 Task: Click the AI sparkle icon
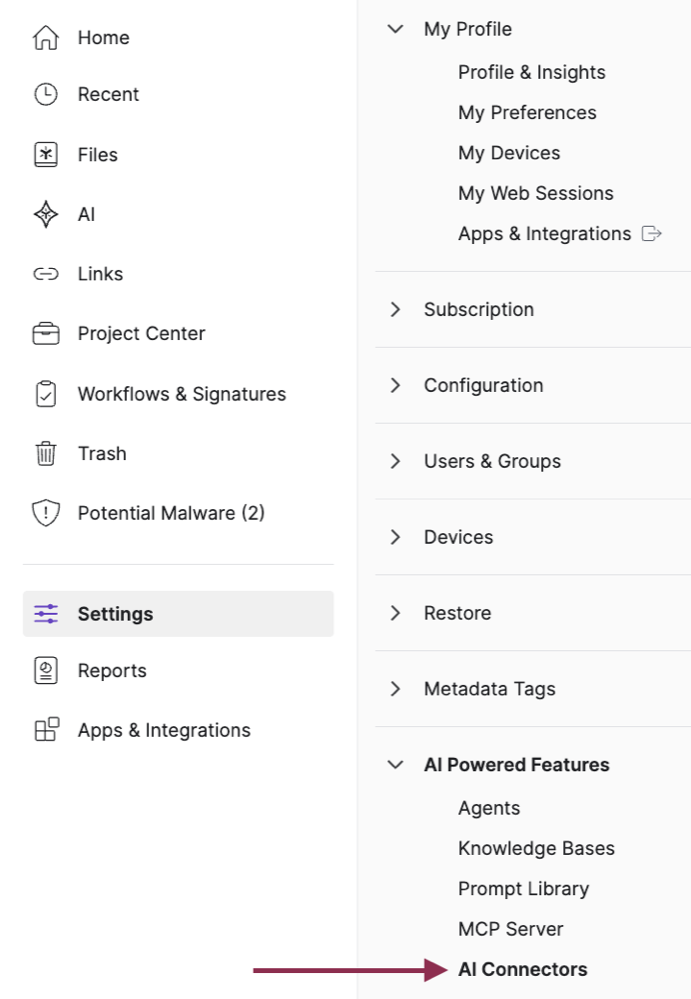click(46, 214)
